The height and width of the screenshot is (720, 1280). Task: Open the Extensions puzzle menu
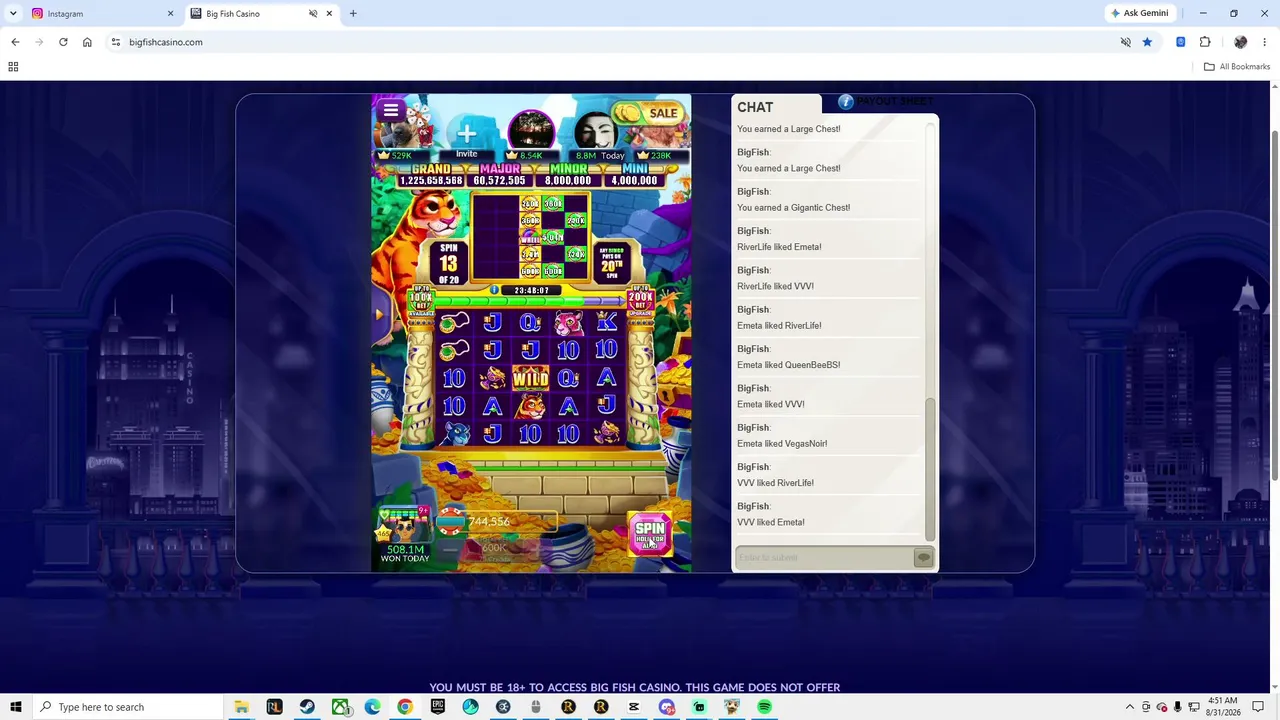click(x=1205, y=42)
